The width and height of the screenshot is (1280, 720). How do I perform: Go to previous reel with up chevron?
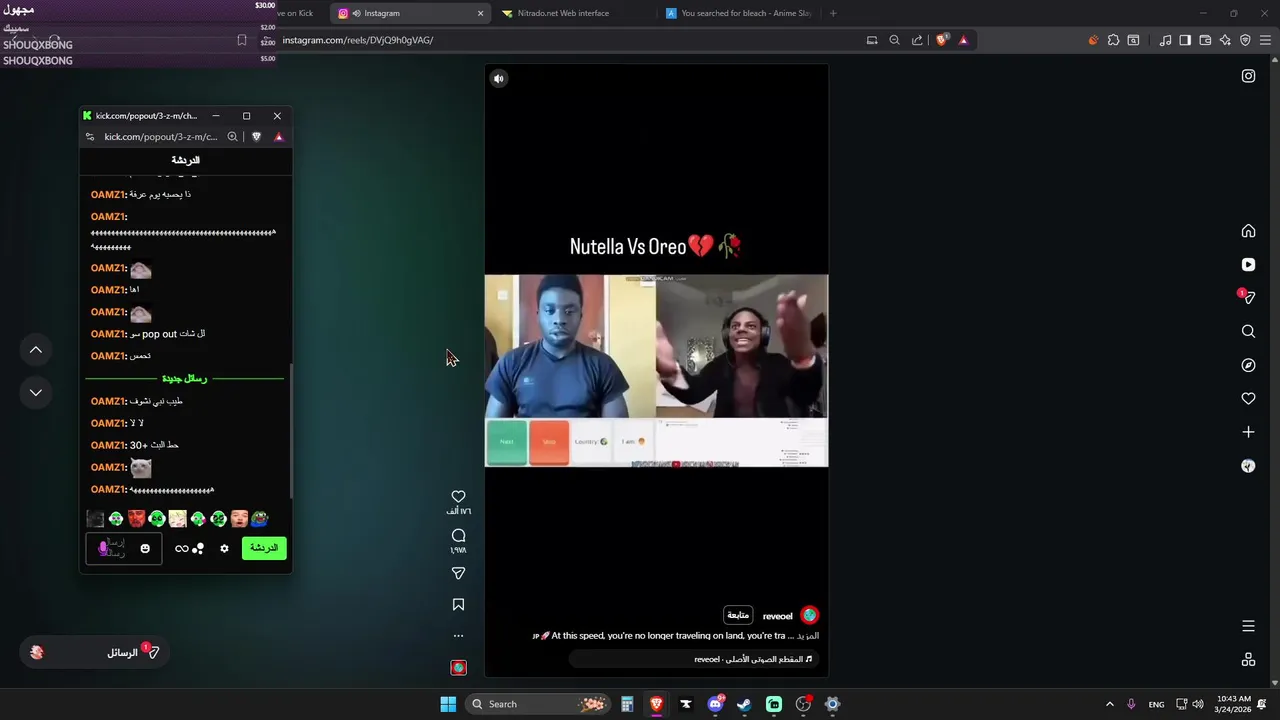click(35, 349)
